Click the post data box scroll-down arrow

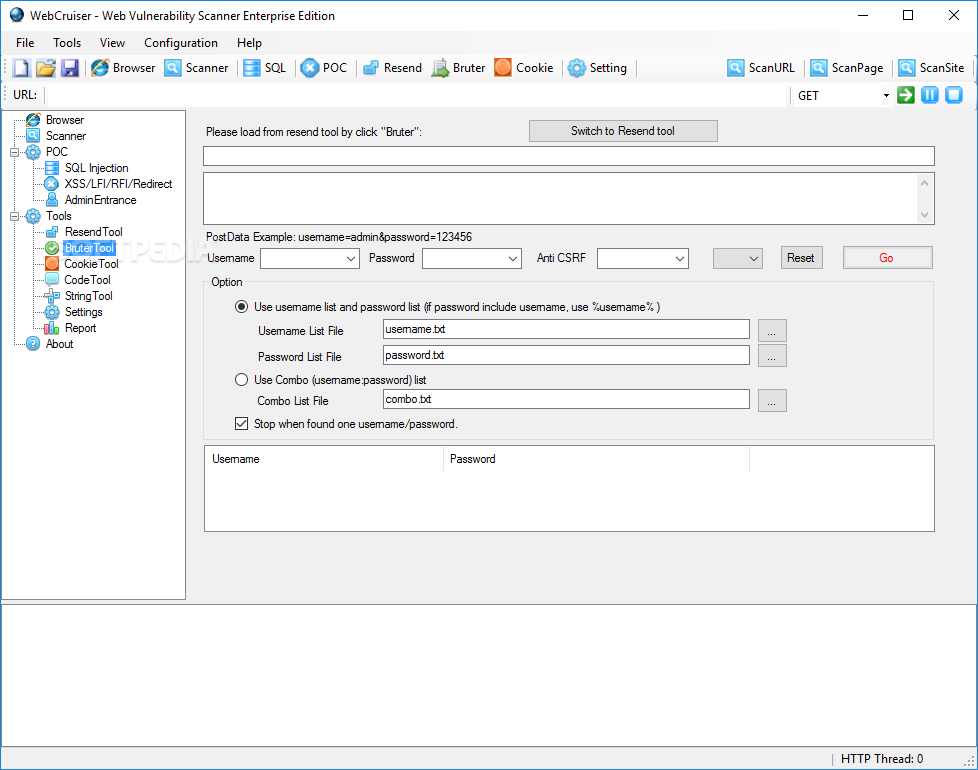pos(924,214)
